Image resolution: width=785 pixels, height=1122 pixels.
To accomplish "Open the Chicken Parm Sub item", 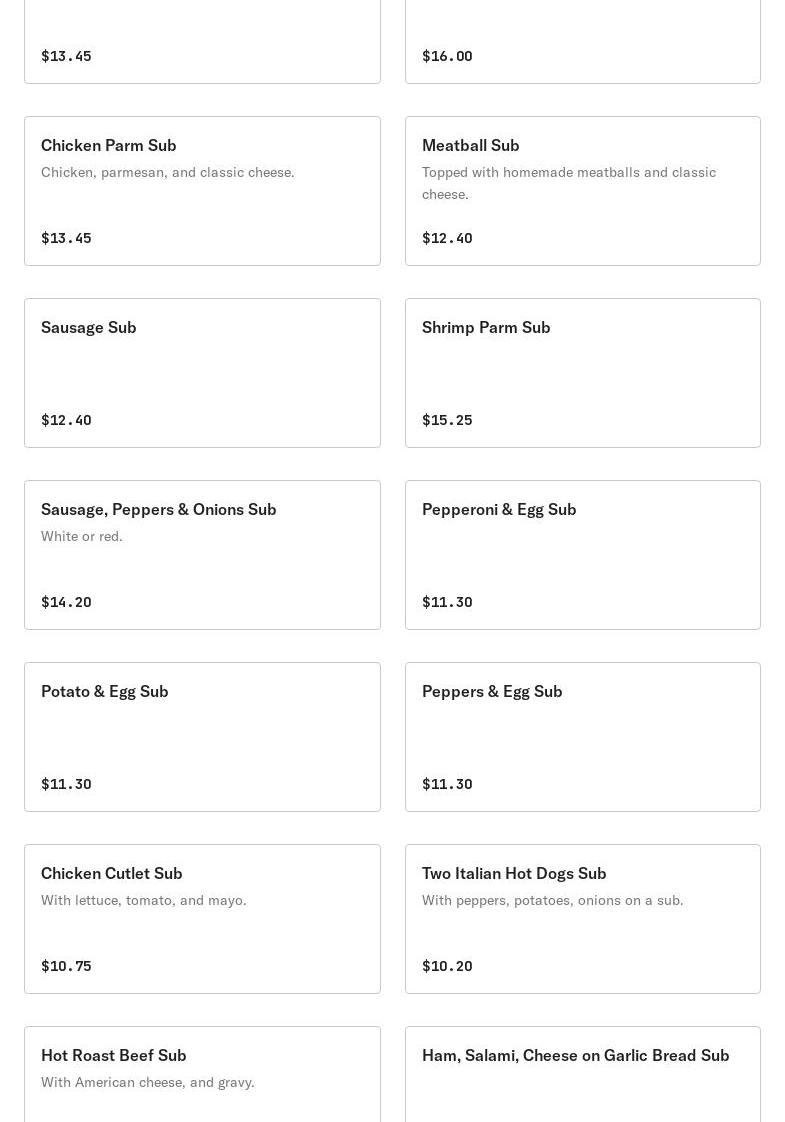I will [x=203, y=191].
